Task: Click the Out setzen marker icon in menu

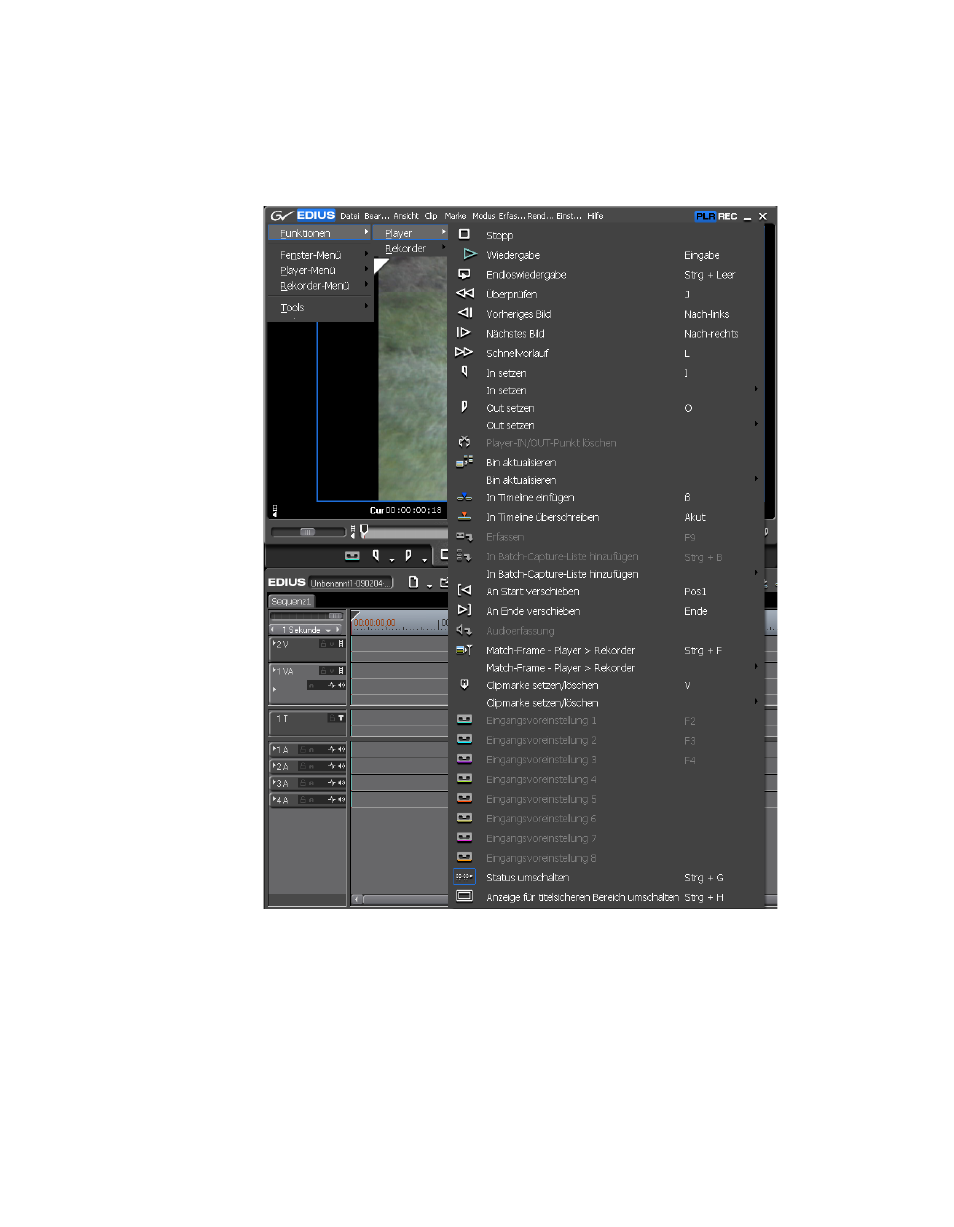Action: coord(464,408)
